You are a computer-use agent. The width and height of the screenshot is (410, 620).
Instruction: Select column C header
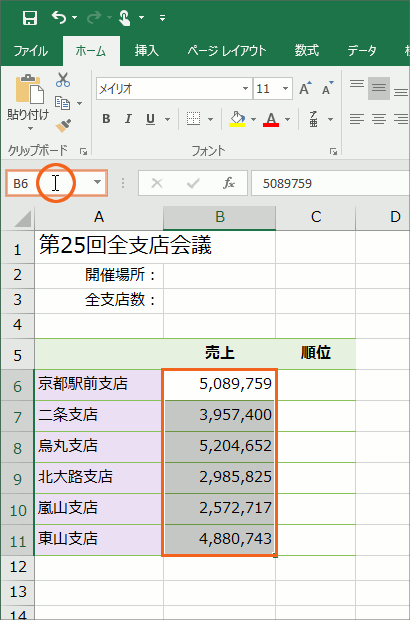pos(316,217)
